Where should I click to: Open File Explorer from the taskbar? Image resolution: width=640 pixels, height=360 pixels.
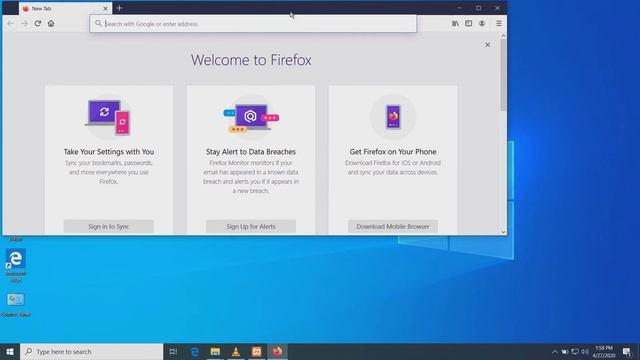click(215, 351)
